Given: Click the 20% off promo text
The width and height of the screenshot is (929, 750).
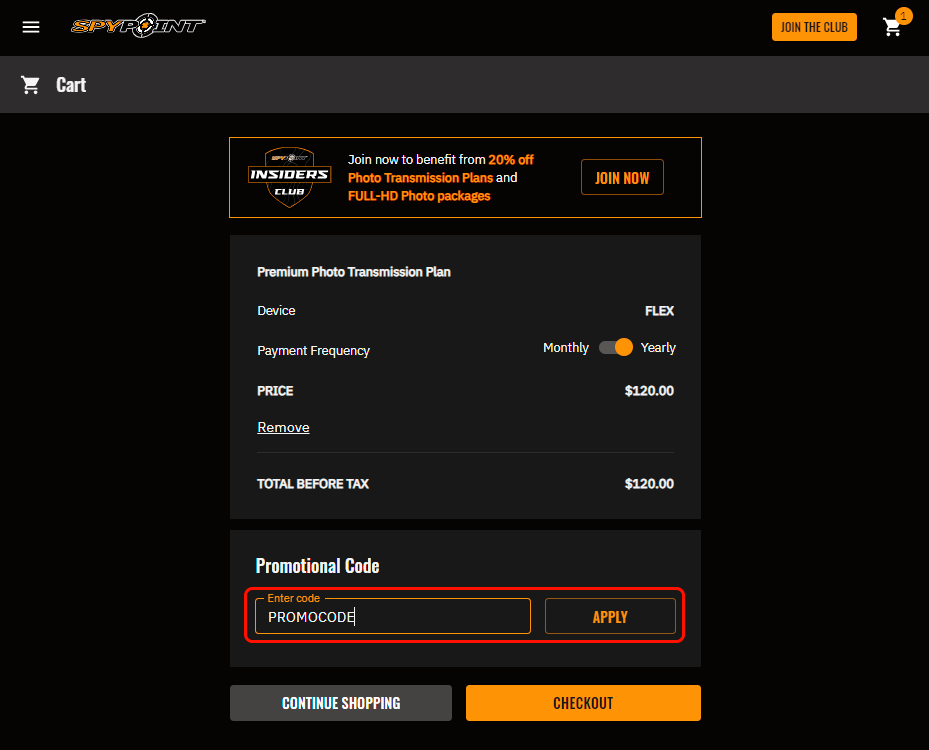Looking at the screenshot, I should 511,160.
